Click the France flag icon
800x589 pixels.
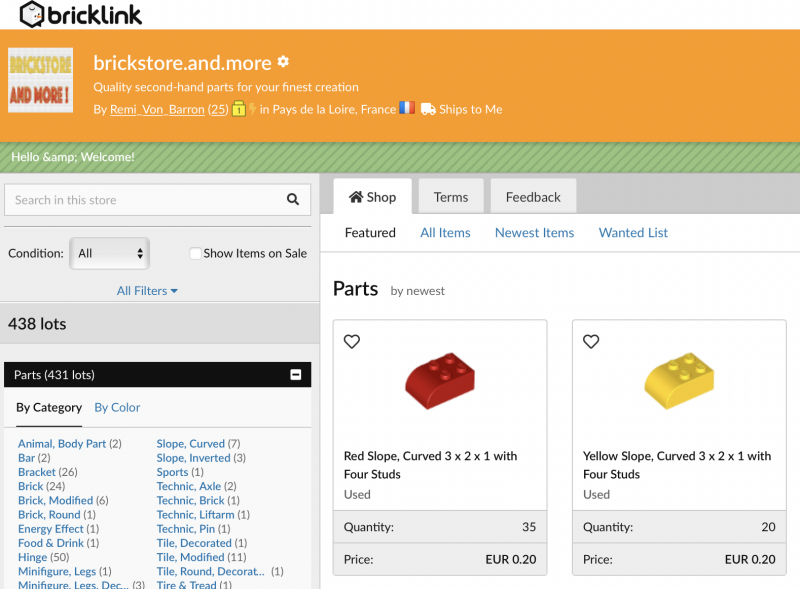click(407, 108)
